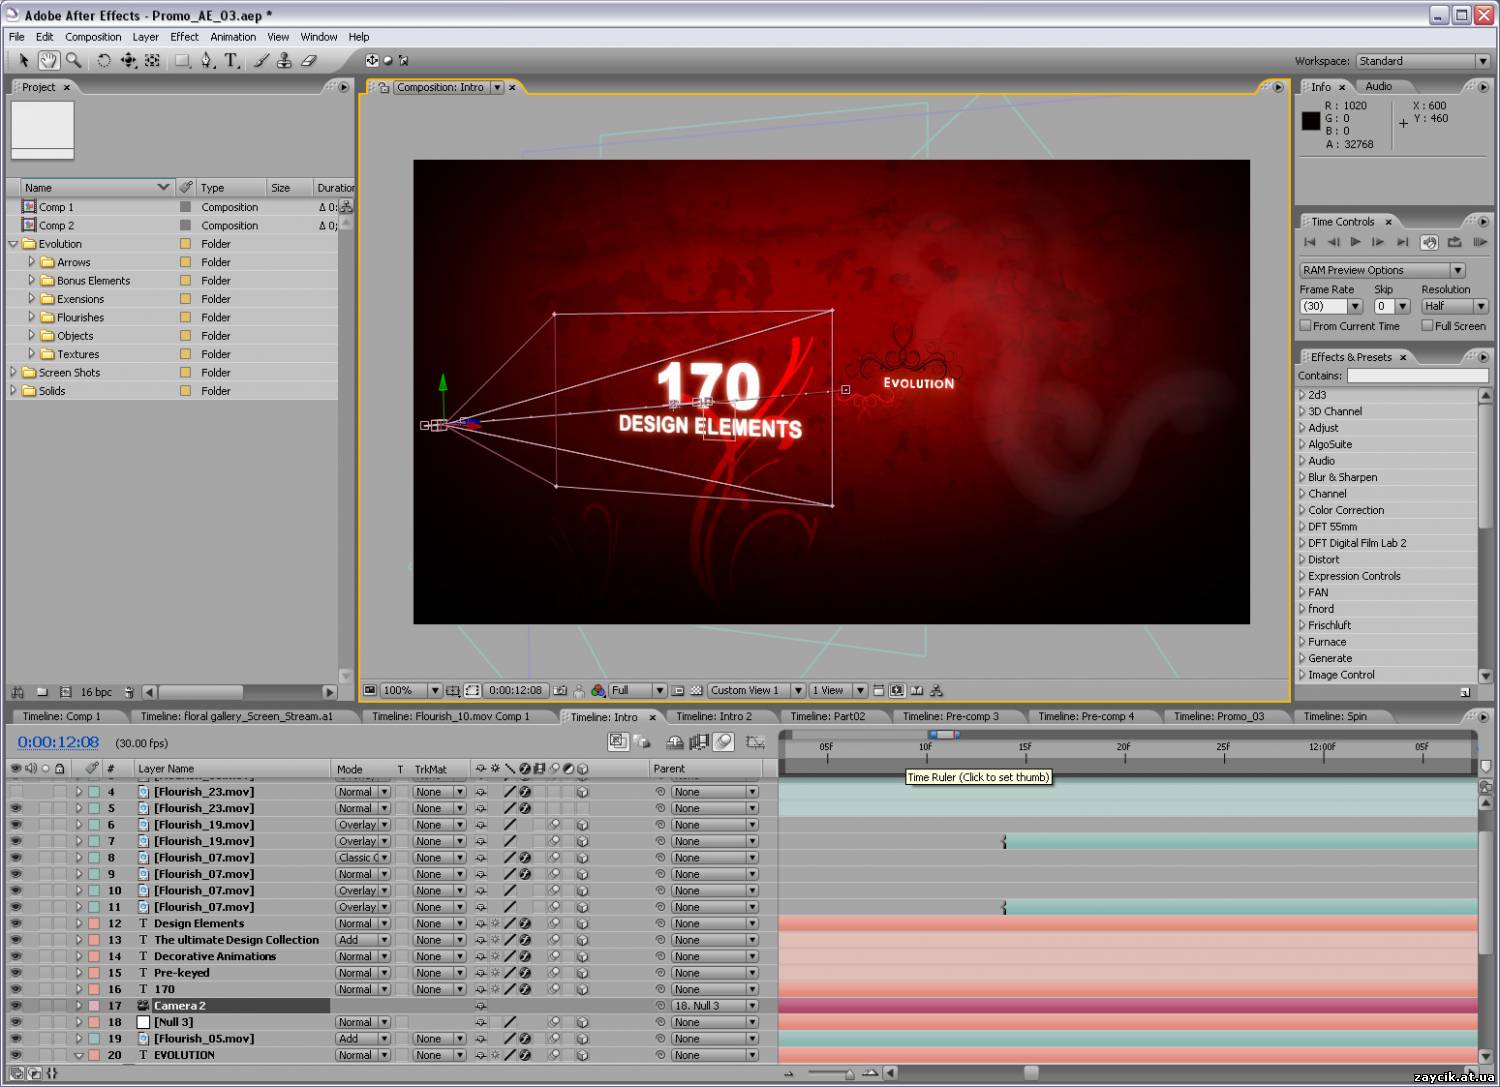The image size is (1500, 1087).
Task: Click the black color swatch in Info
Action: [1311, 121]
